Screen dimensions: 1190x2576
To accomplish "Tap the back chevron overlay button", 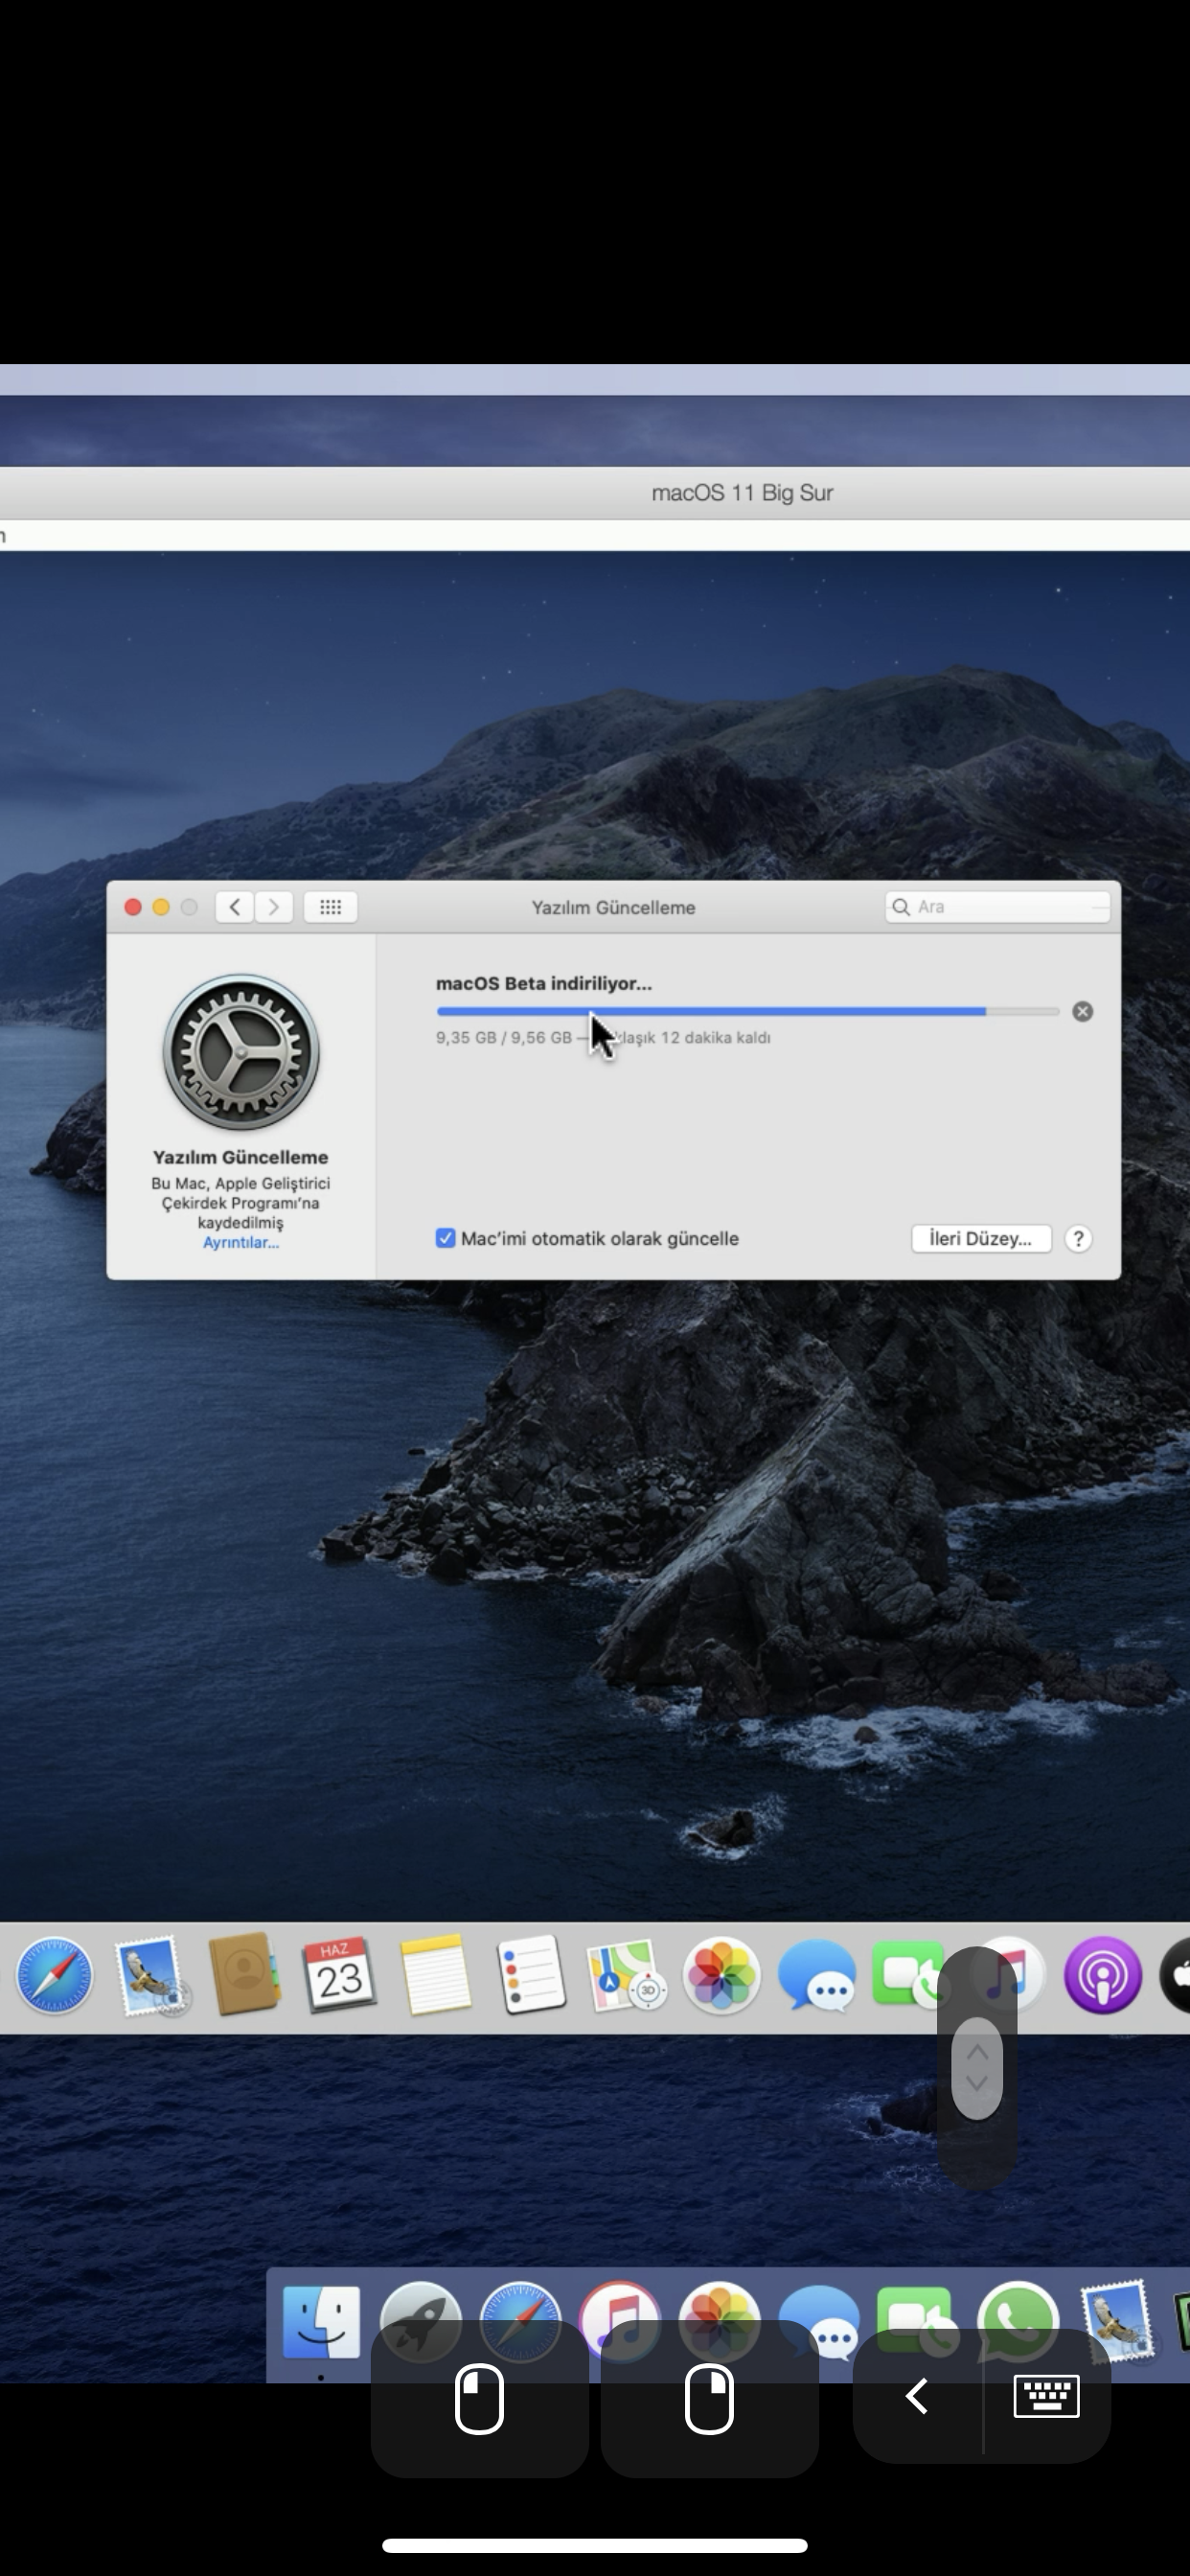I will (916, 2396).
